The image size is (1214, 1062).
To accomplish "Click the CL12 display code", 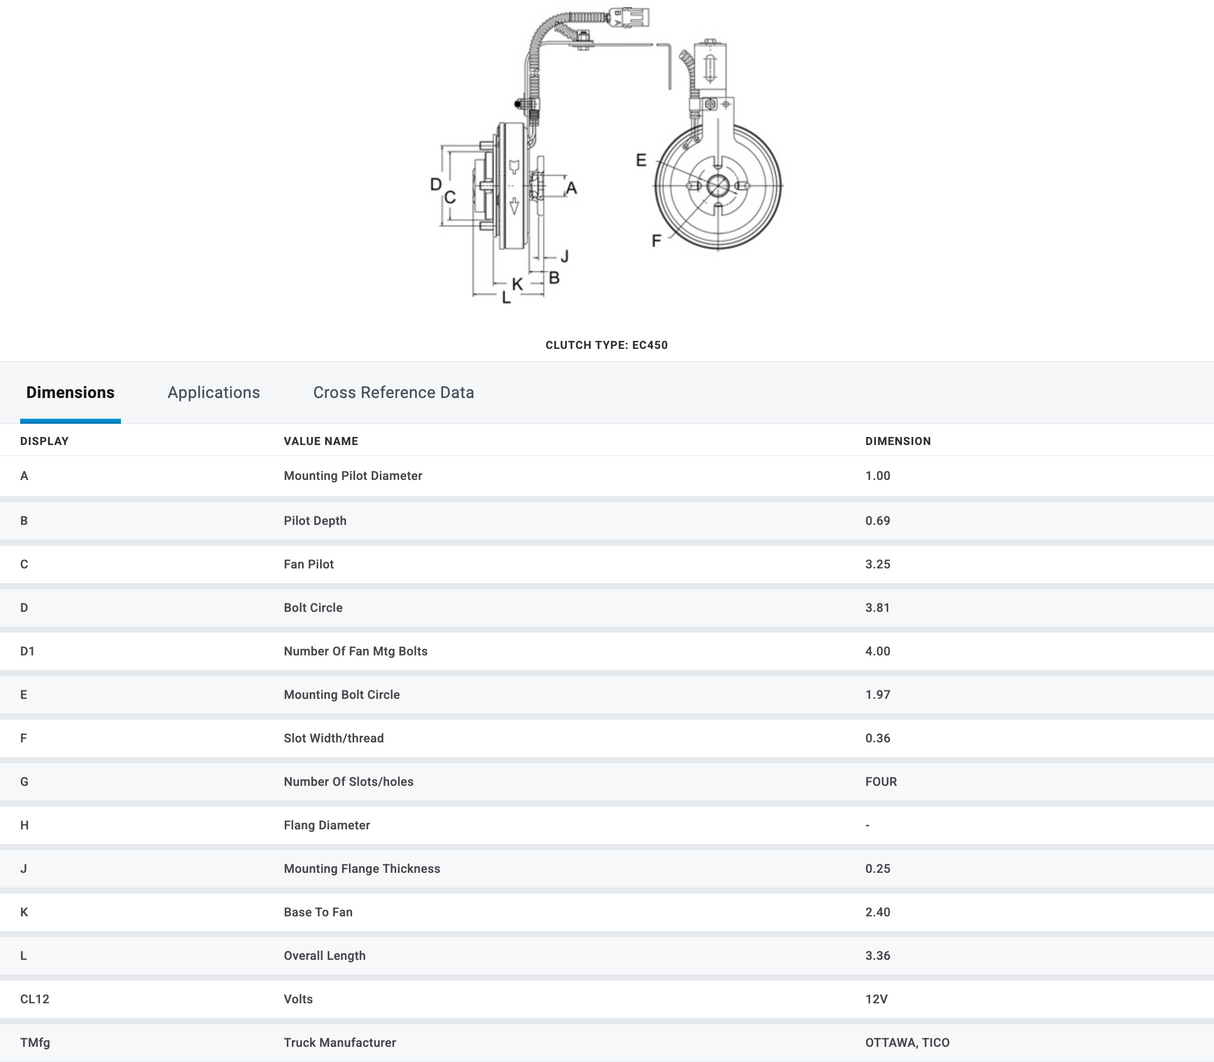I will [35, 999].
